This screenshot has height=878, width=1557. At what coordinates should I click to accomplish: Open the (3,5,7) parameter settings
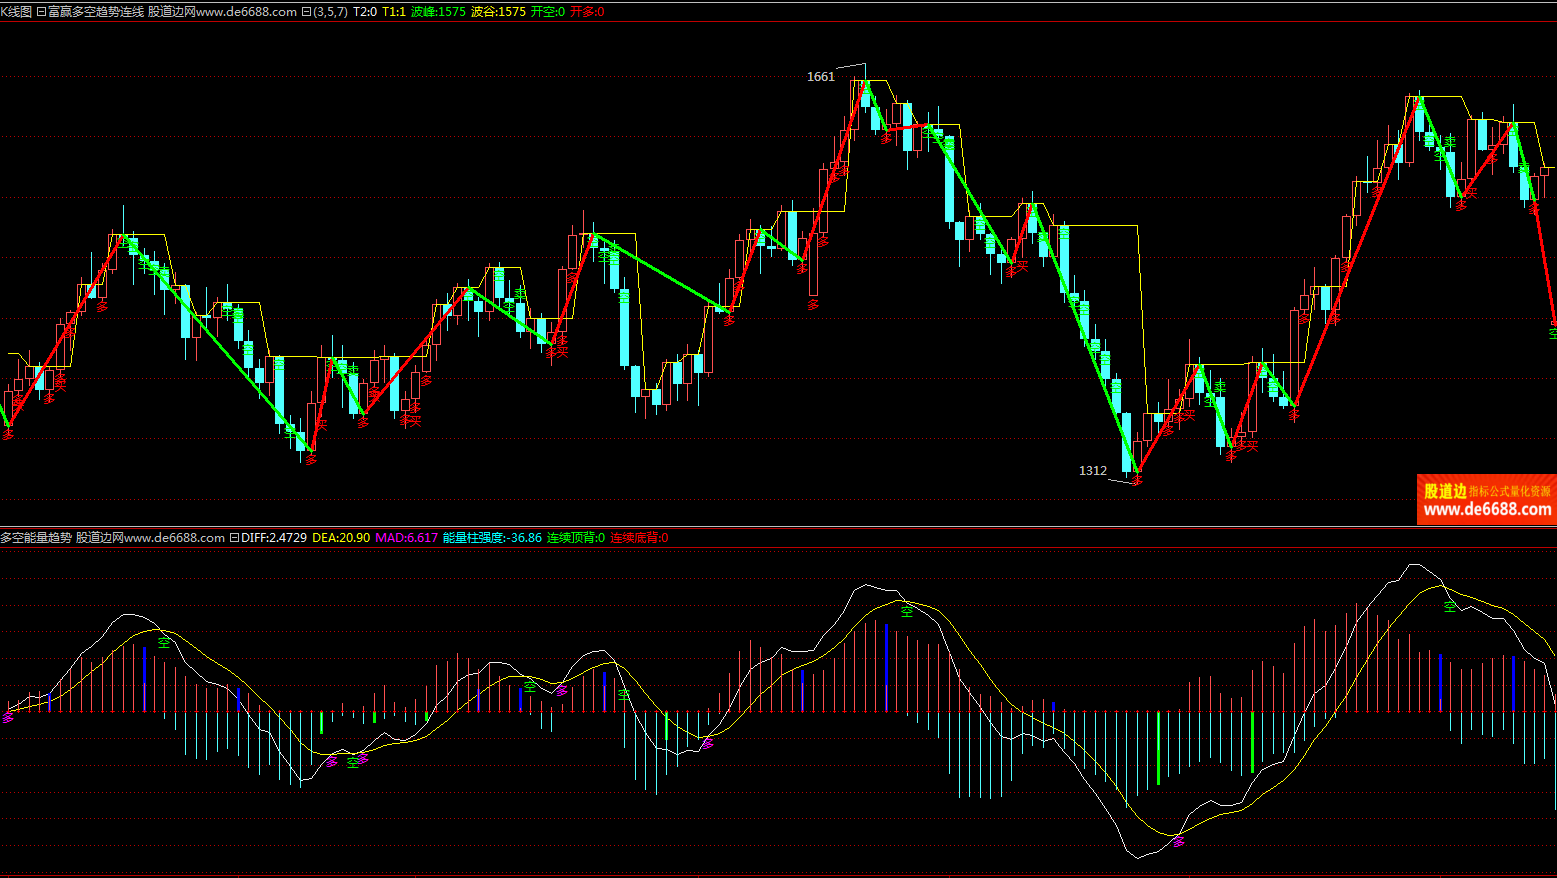(330, 12)
